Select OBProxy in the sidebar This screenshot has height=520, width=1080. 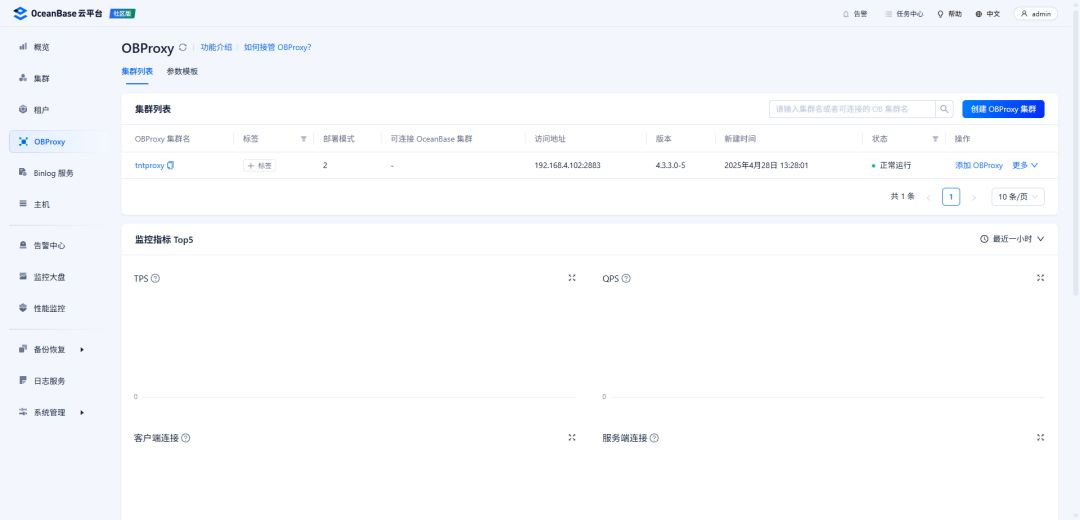[x=58, y=141]
